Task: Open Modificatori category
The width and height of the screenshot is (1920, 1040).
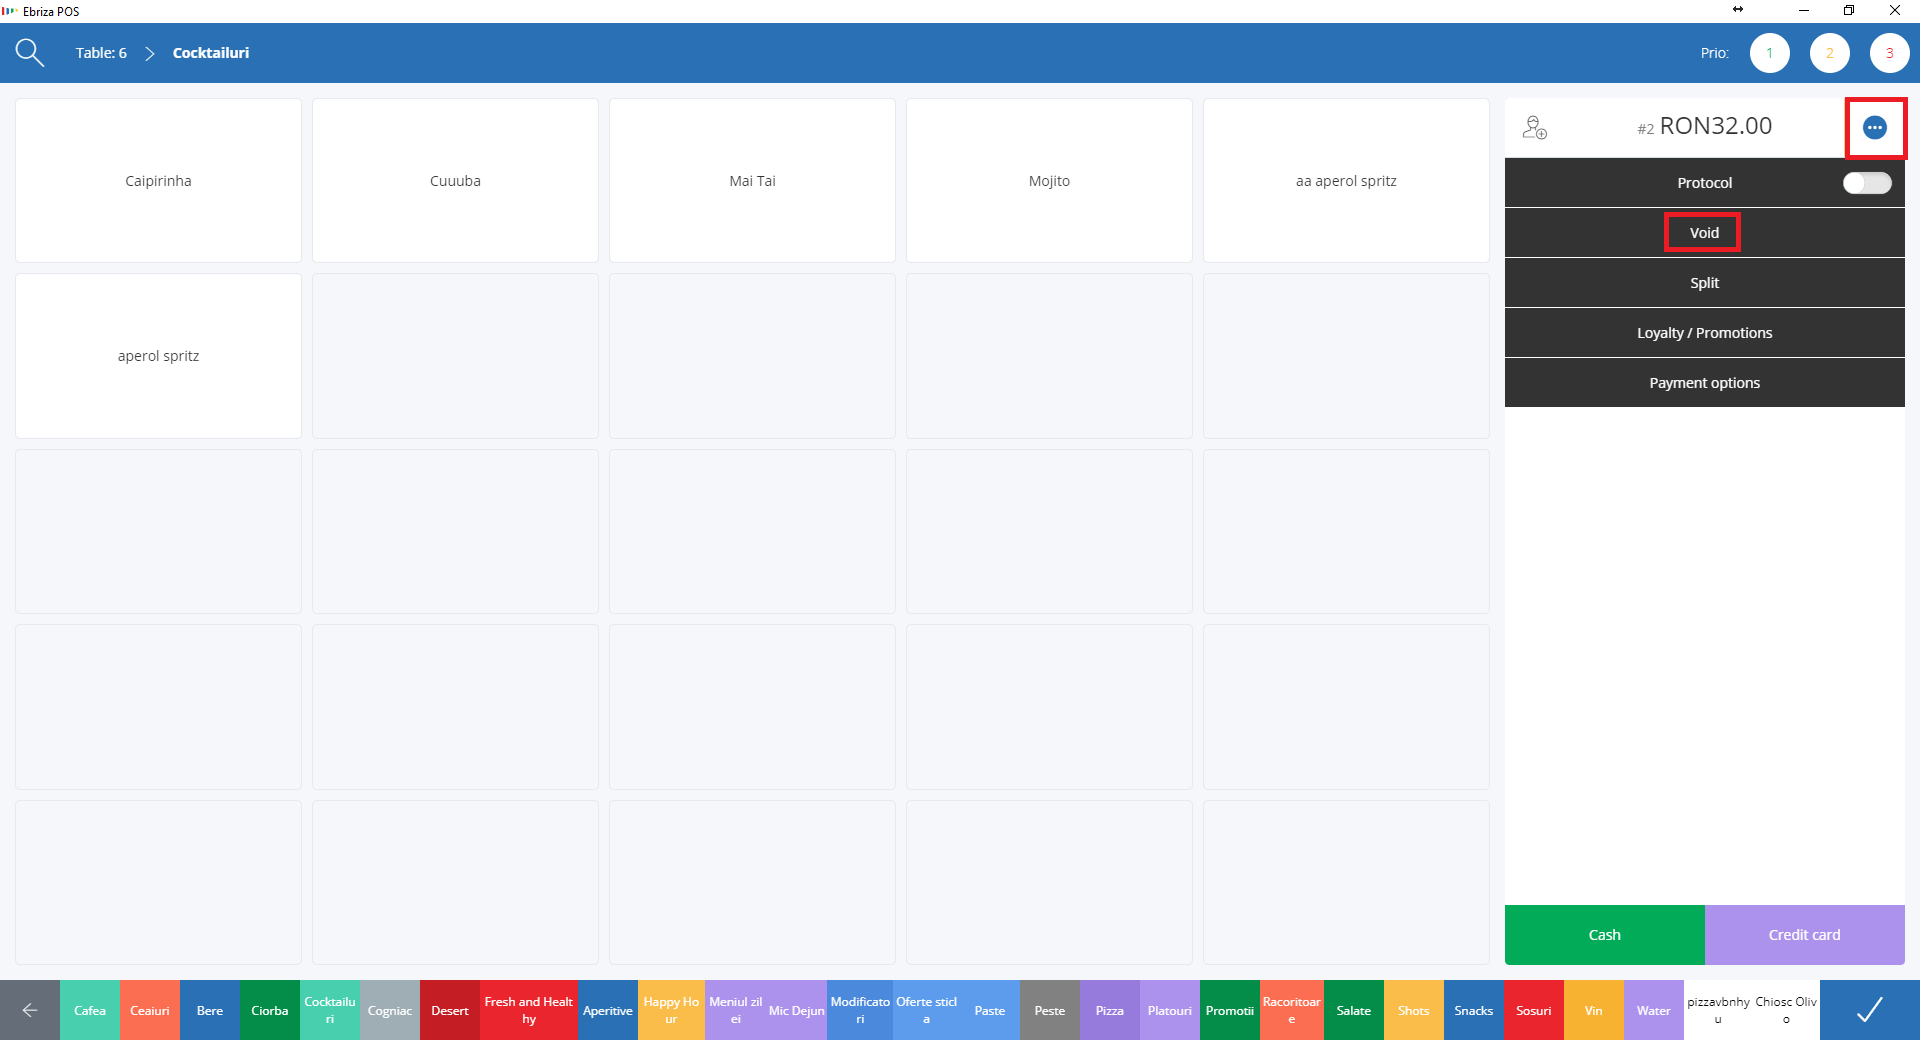Action: pyautogui.click(x=860, y=1010)
